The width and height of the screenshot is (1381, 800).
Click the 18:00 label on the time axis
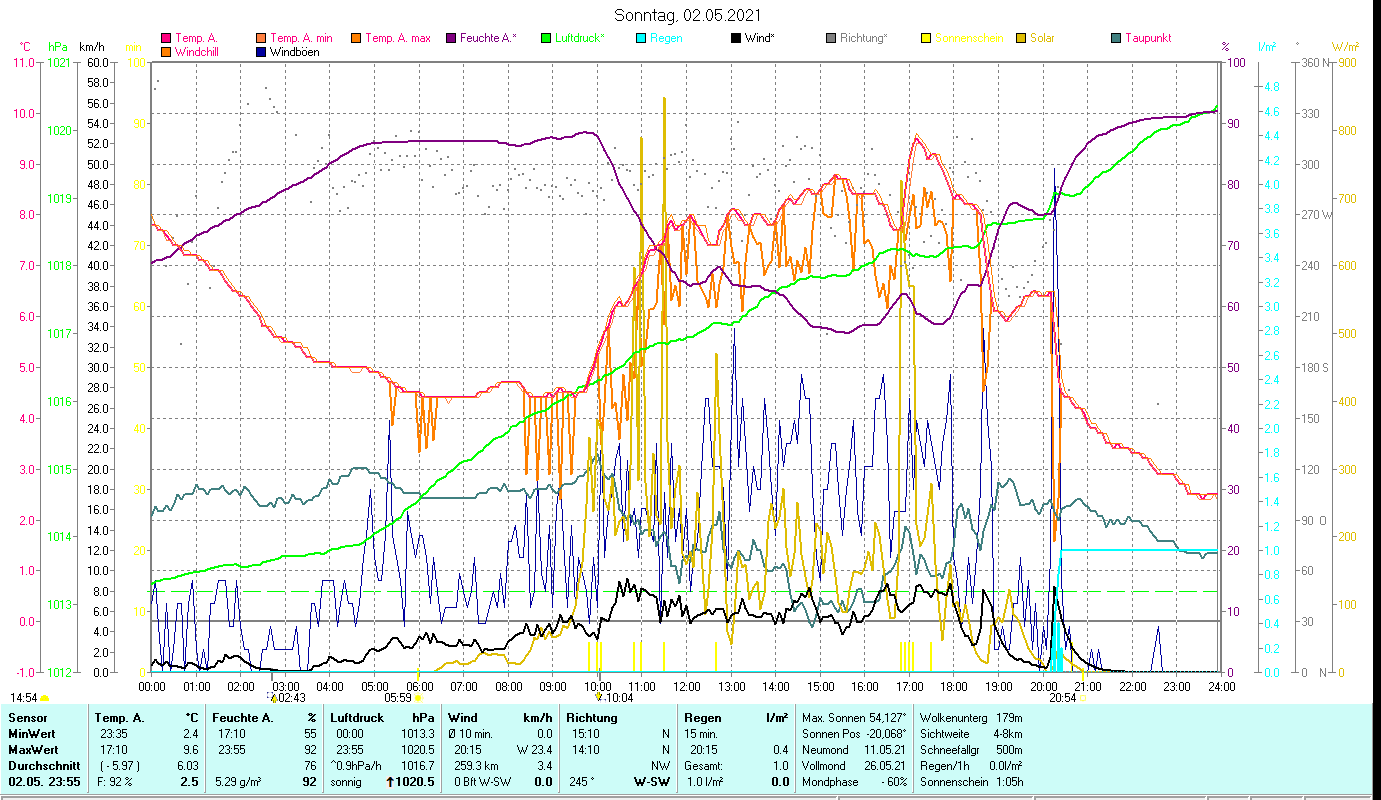[954, 687]
